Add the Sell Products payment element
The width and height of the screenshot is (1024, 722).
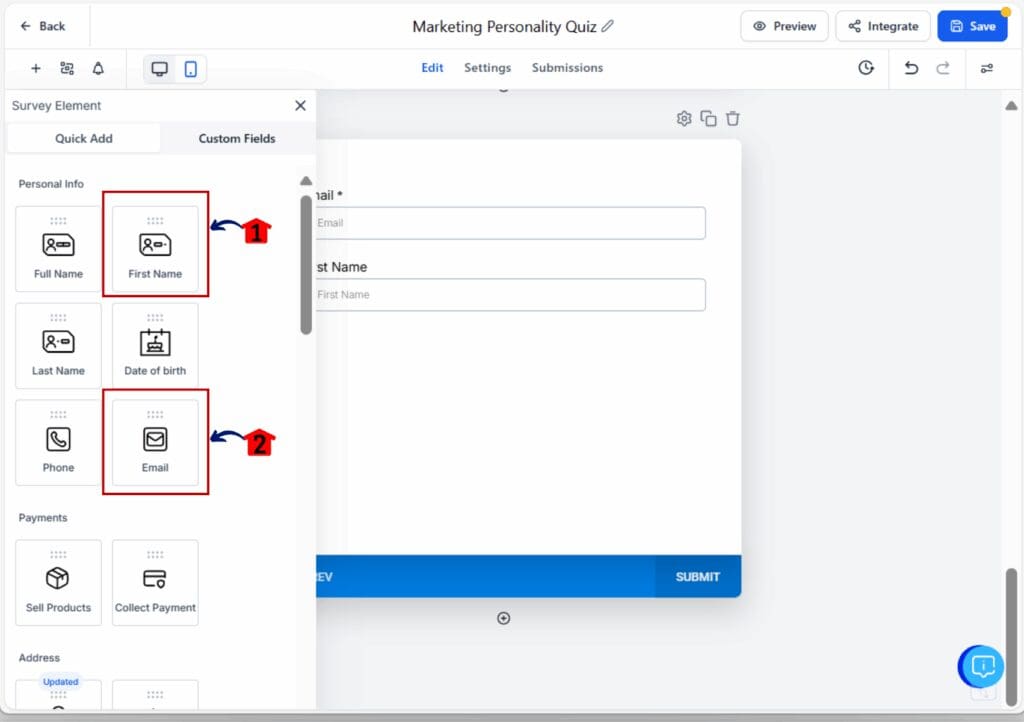[x=58, y=582]
